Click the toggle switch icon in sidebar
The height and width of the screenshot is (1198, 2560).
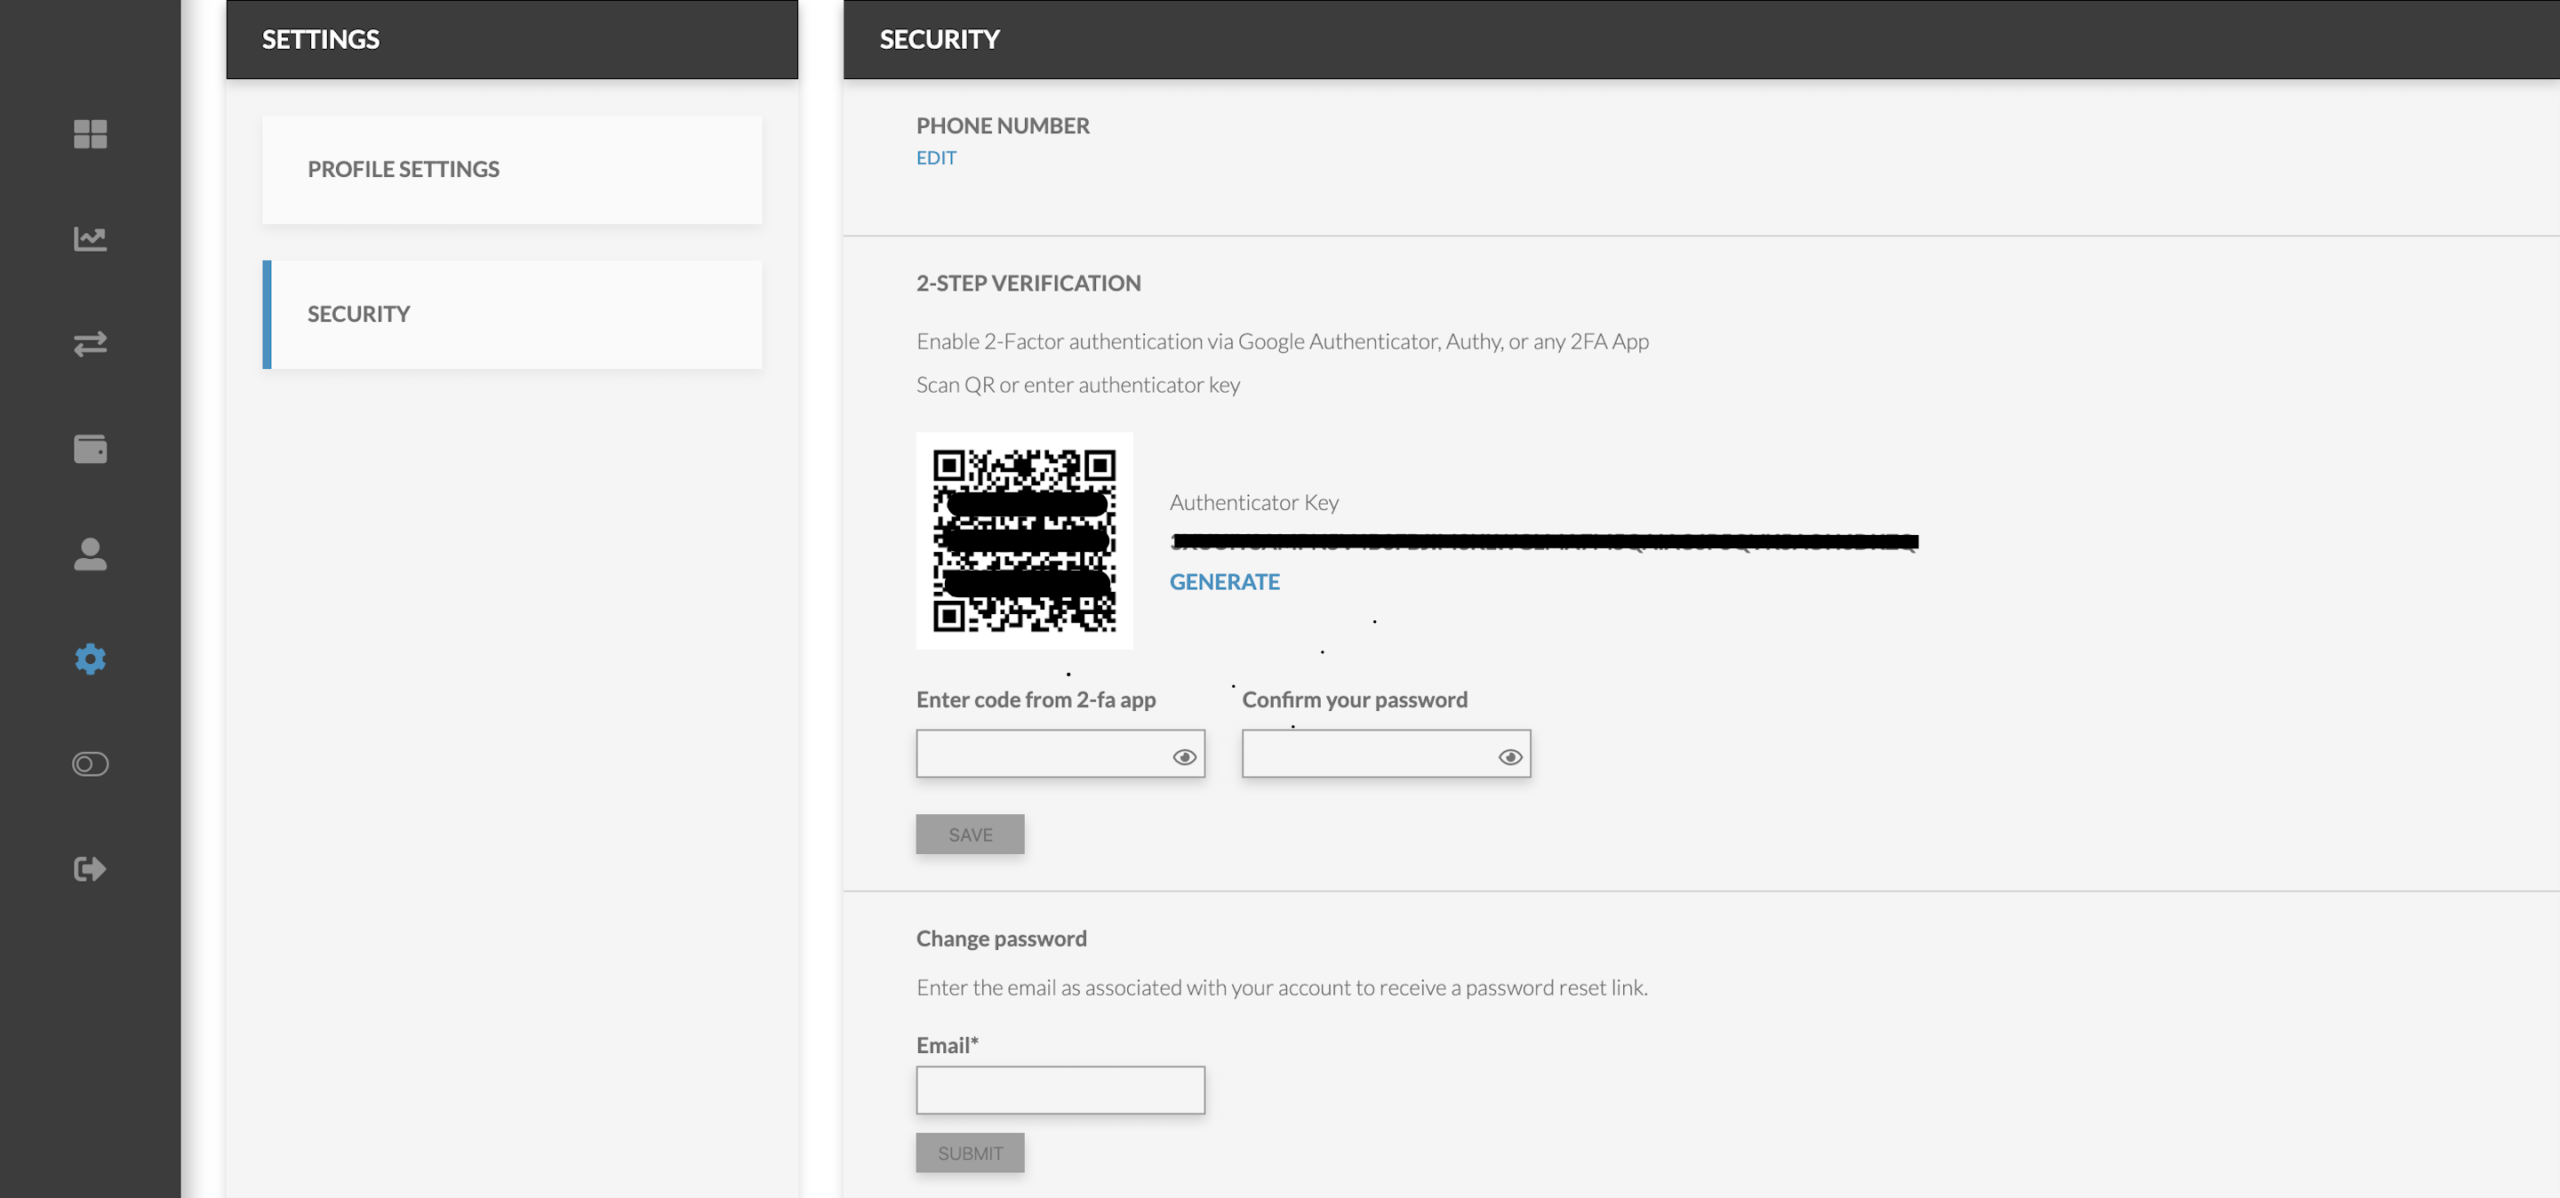pyautogui.click(x=91, y=763)
